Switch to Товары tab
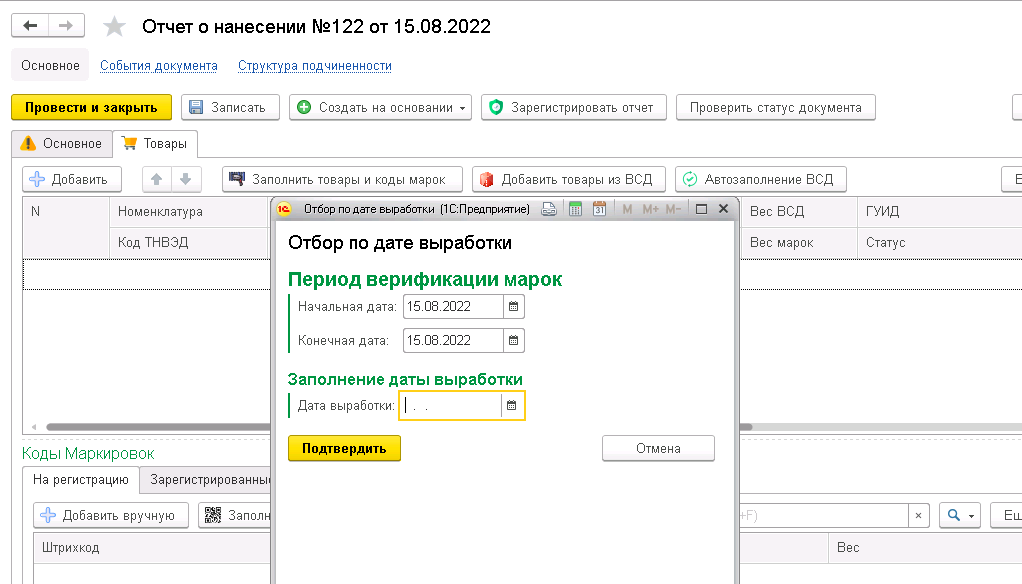This screenshot has width=1022, height=584. click(155, 143)
